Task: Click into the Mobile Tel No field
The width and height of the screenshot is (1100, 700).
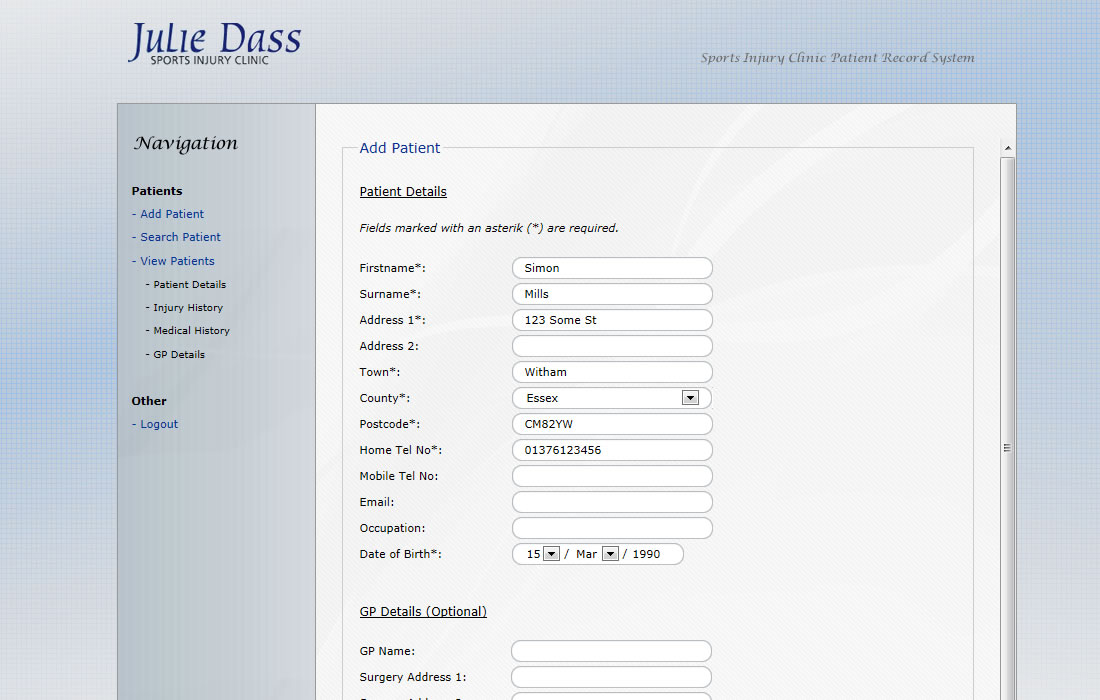Action: coord(612,476)
